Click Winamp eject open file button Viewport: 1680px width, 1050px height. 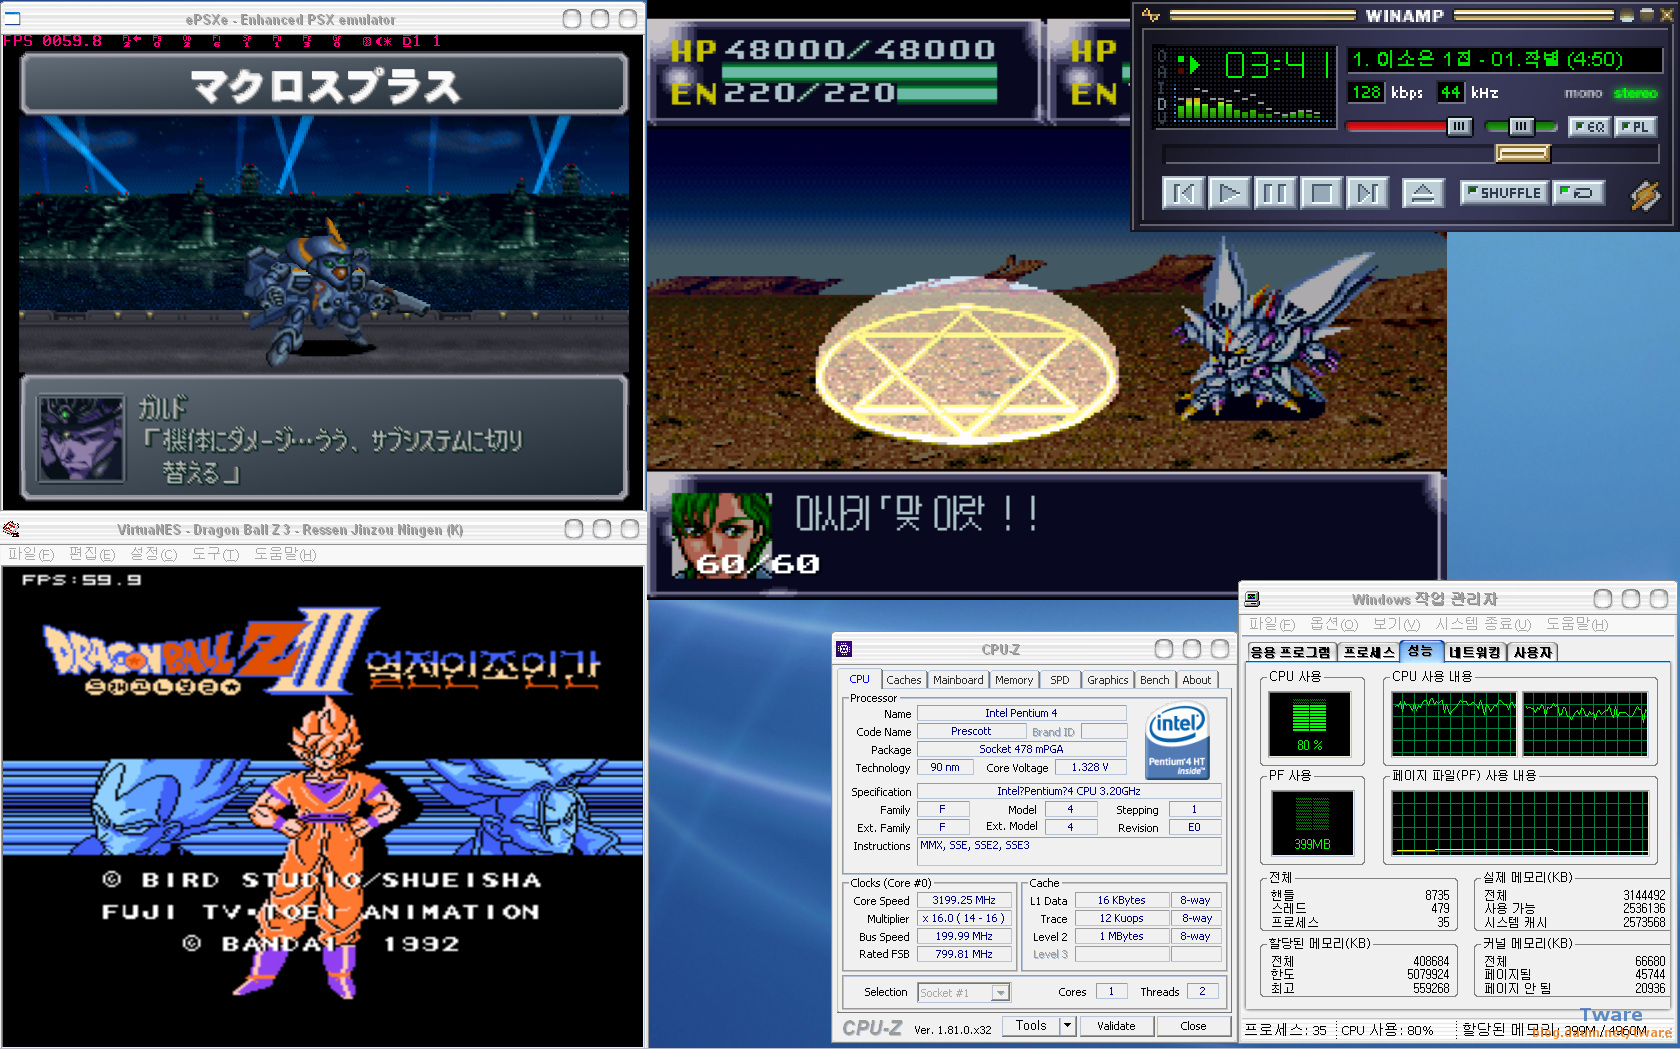tap(1422, 193)
